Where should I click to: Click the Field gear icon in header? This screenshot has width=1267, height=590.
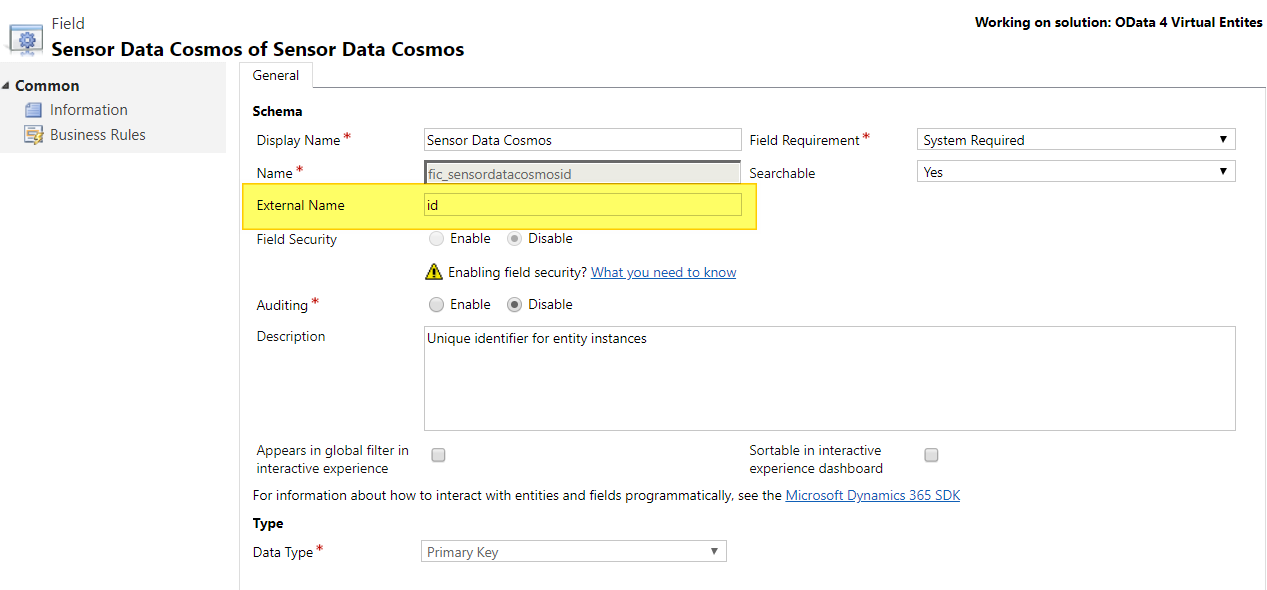[x=26, y=39]
